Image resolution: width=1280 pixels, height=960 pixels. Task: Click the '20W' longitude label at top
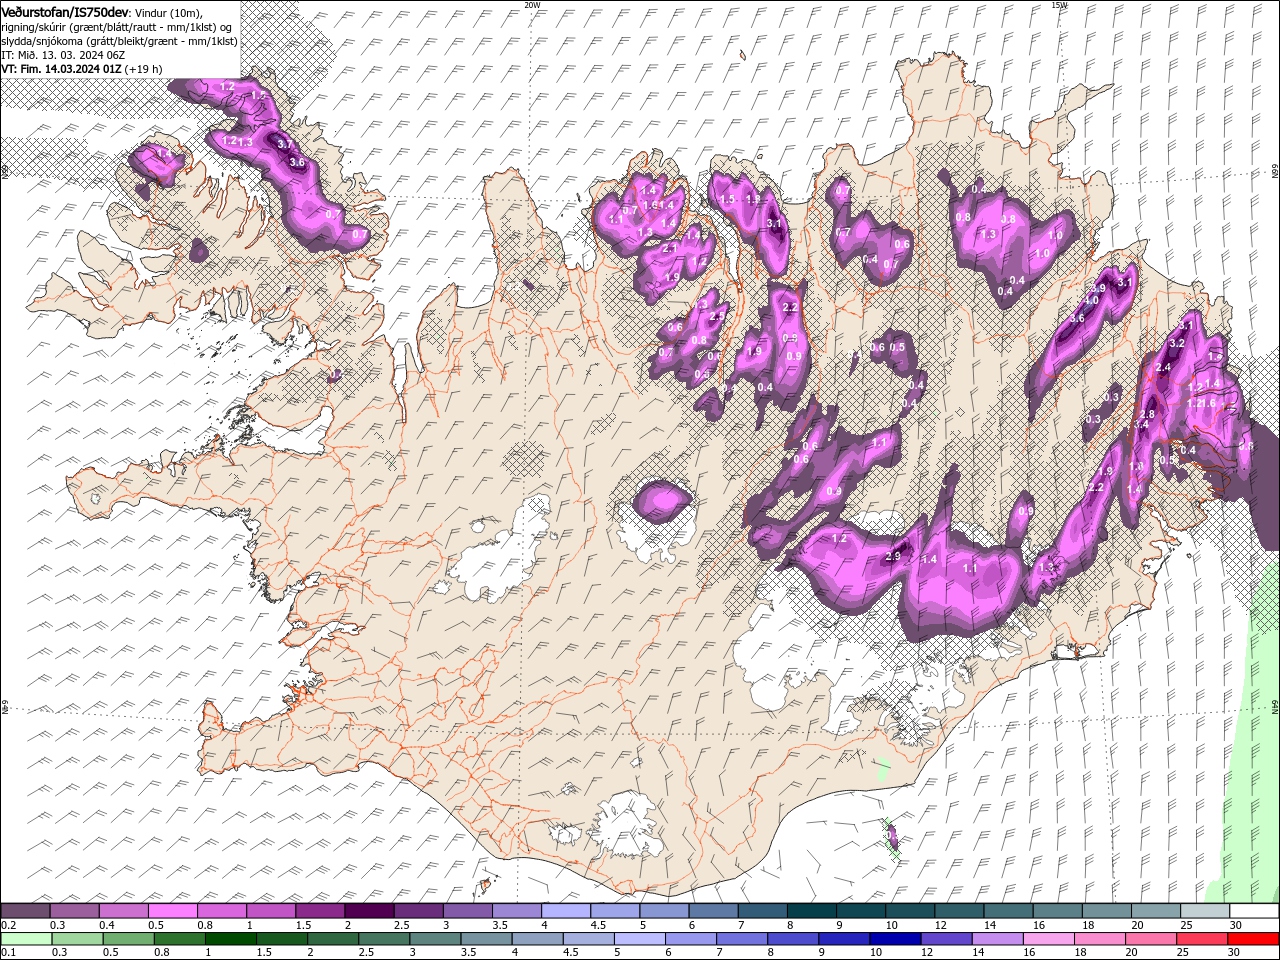click(x=532, y=5)
